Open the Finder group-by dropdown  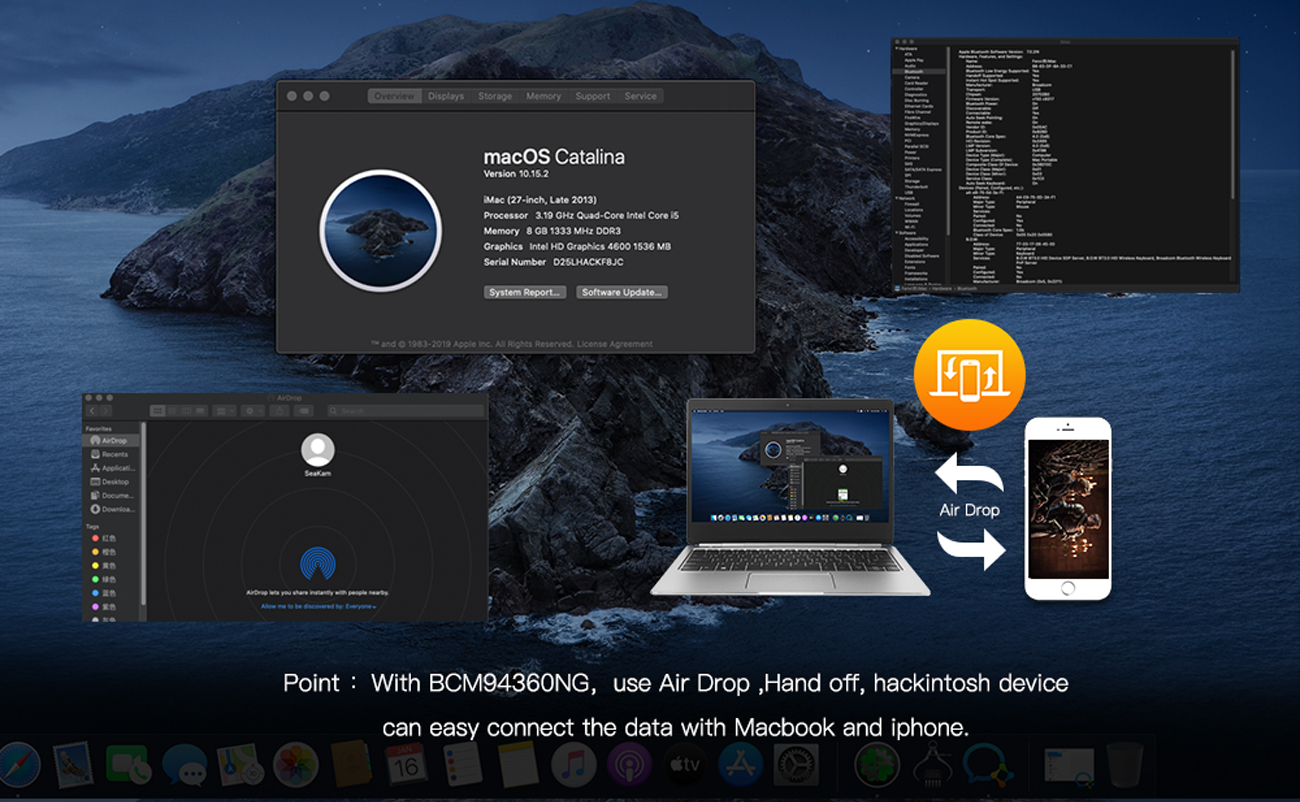pos(225,411)
